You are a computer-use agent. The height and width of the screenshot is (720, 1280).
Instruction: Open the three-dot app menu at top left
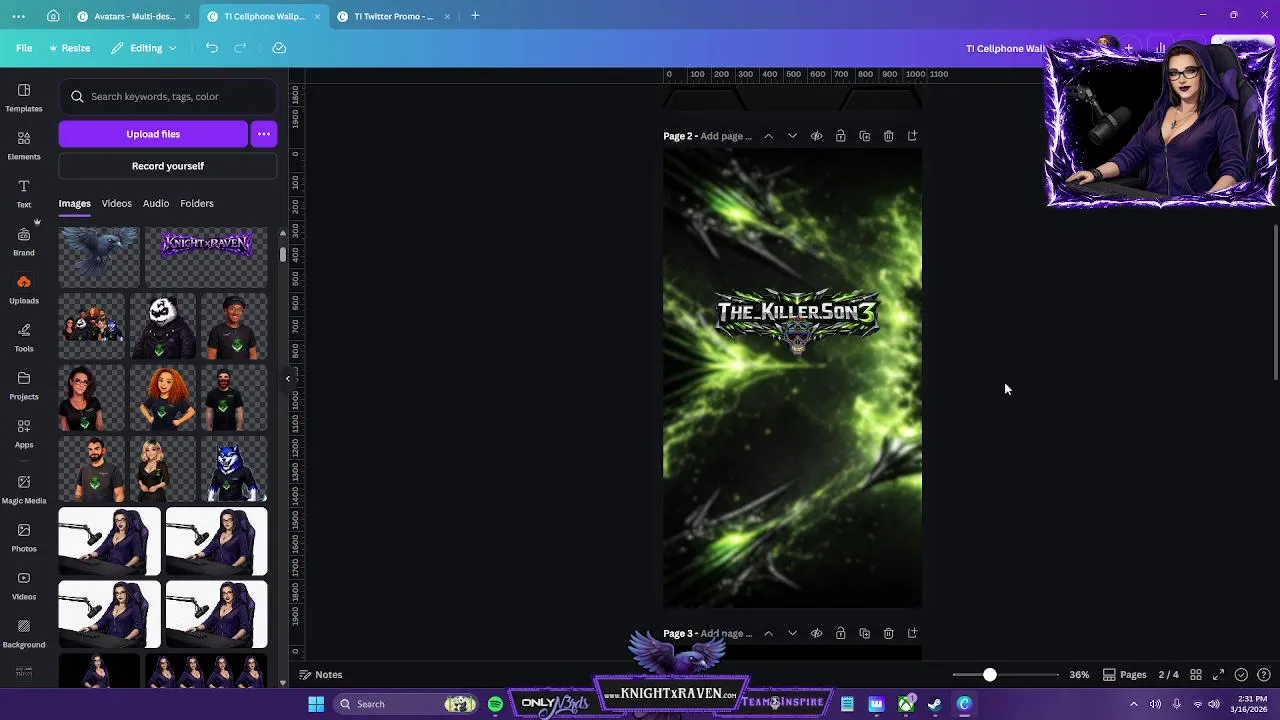pos(18,16)
